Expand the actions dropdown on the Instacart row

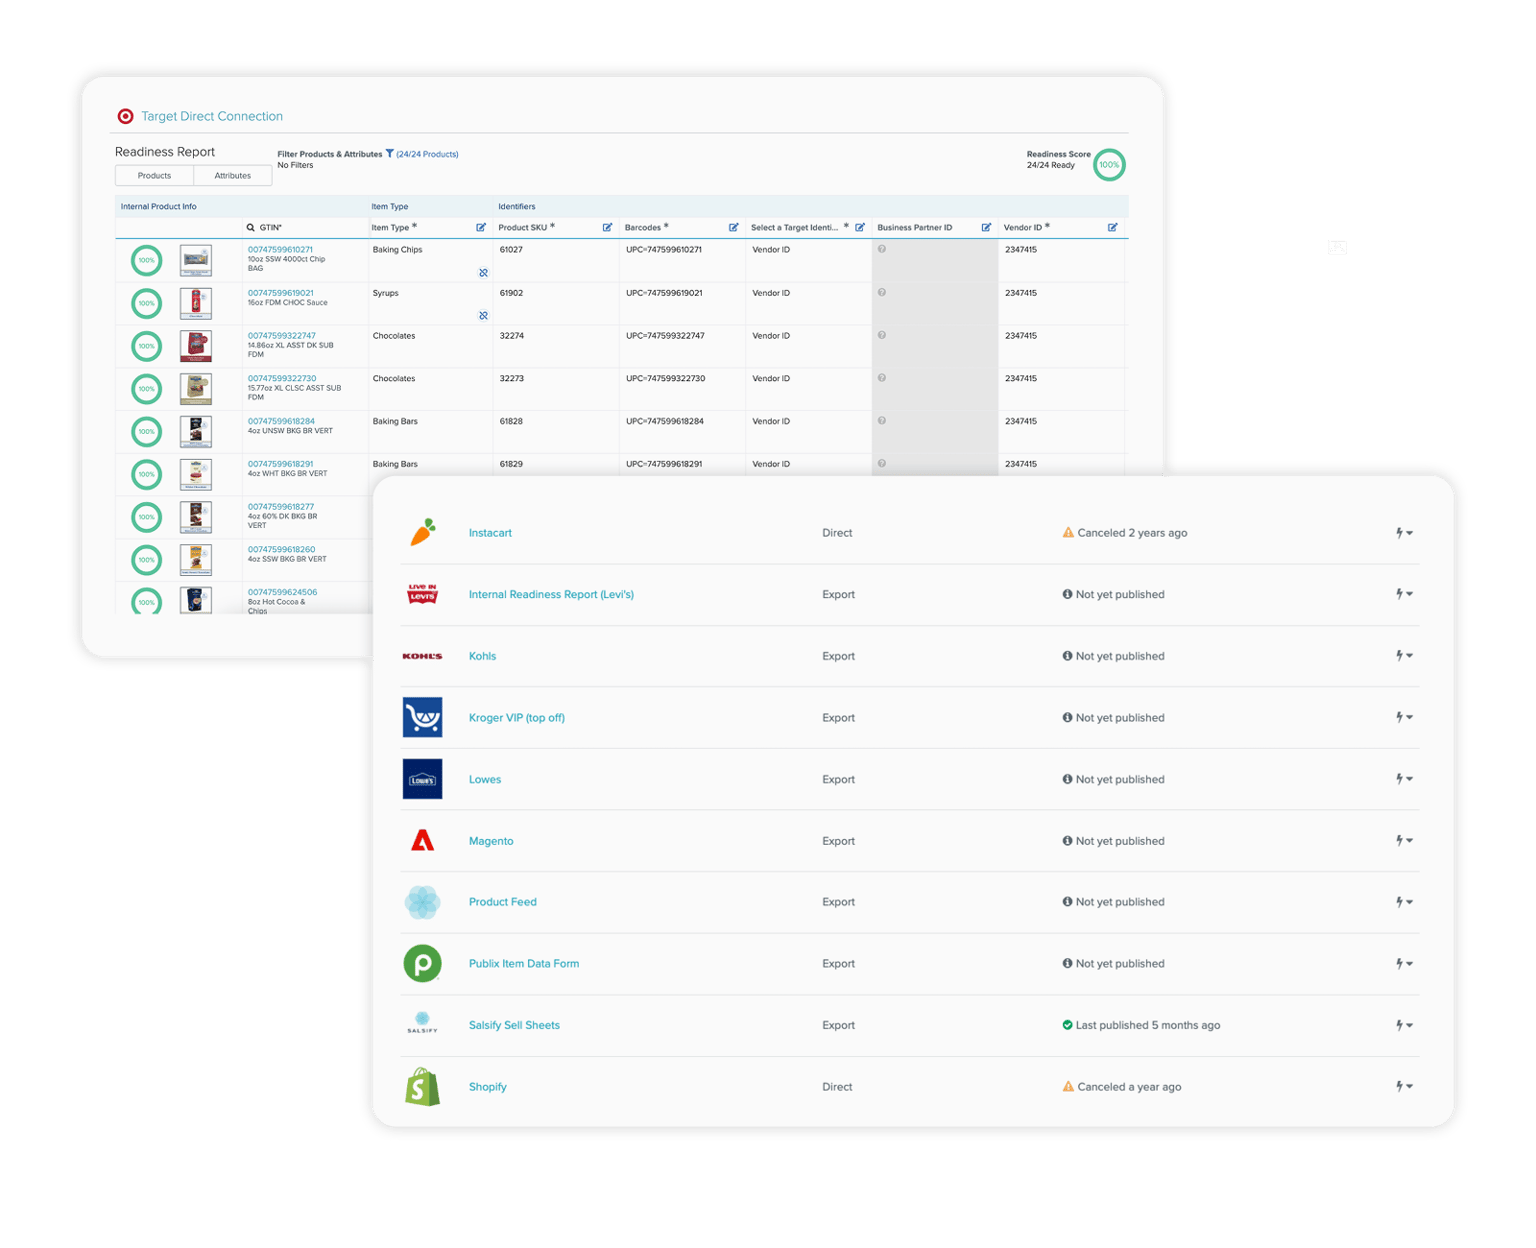pyautogui.click(x=1402, y=532)
